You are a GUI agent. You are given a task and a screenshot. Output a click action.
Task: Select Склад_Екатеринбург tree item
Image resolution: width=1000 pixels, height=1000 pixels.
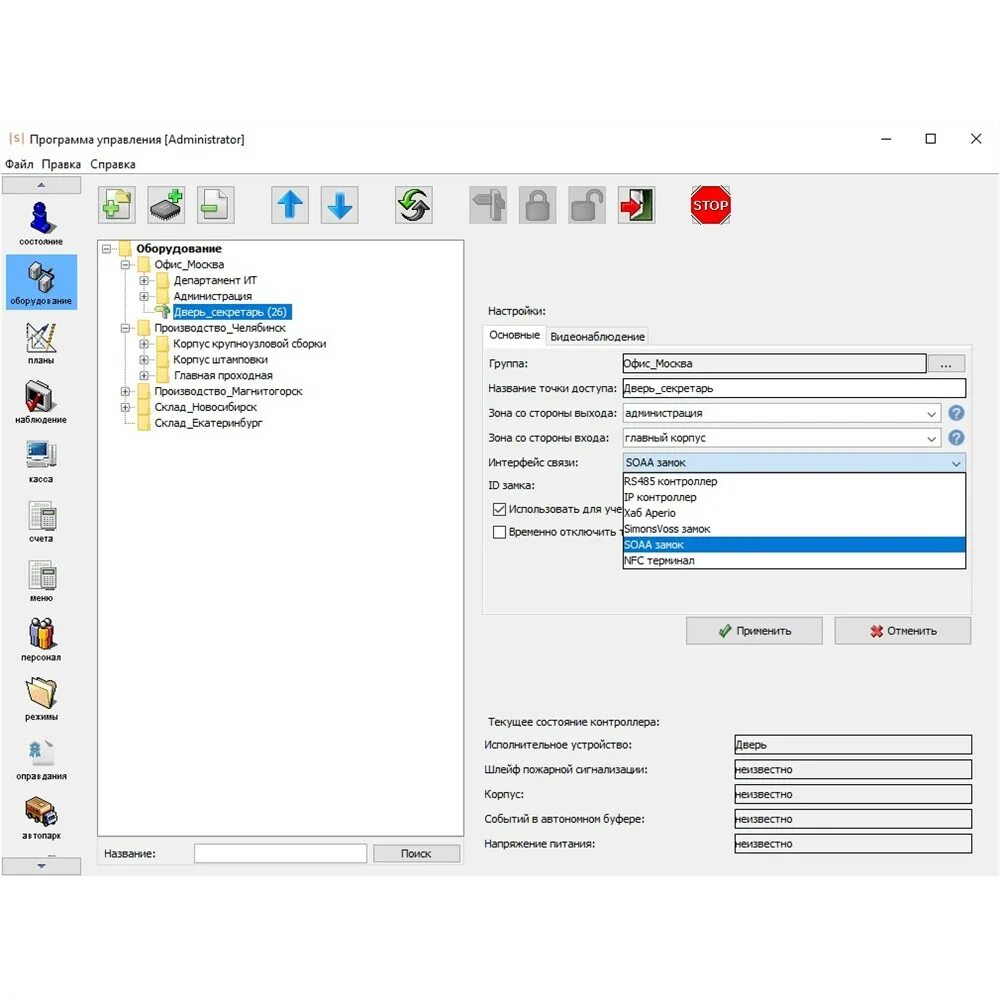click(x=208, y=423)
